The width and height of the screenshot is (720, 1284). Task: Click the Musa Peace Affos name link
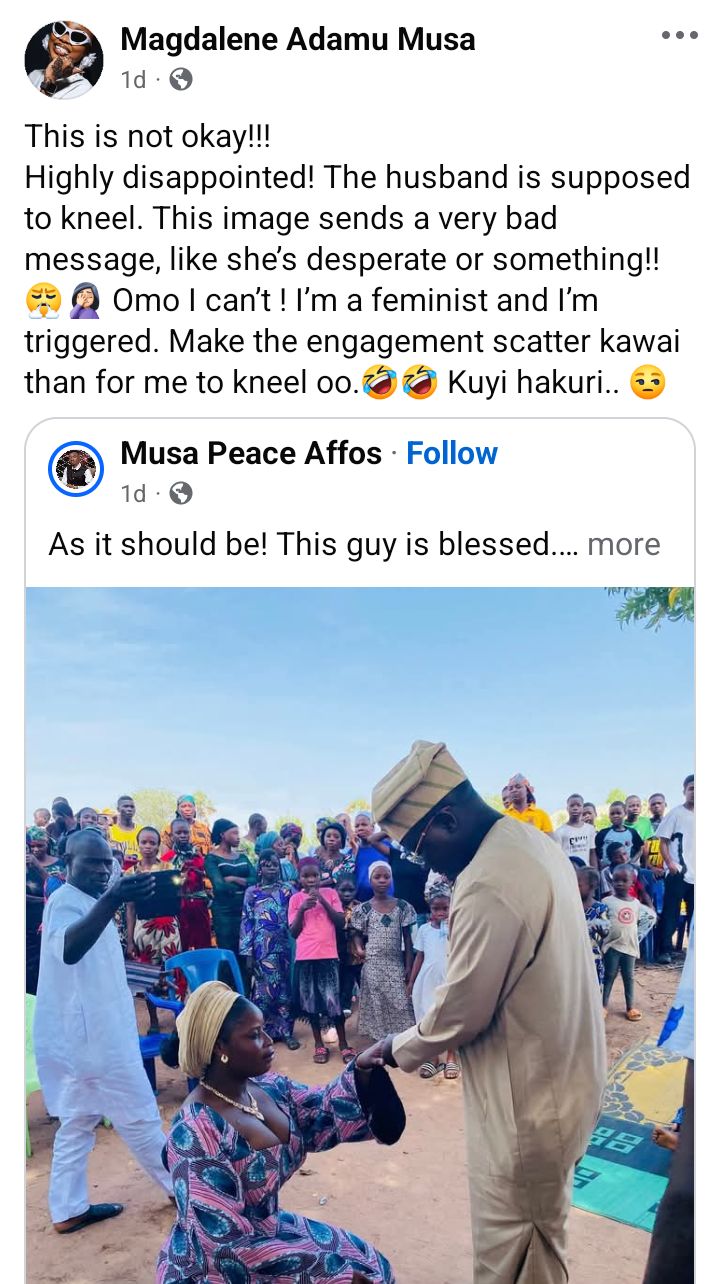click(x=251, y=453)
